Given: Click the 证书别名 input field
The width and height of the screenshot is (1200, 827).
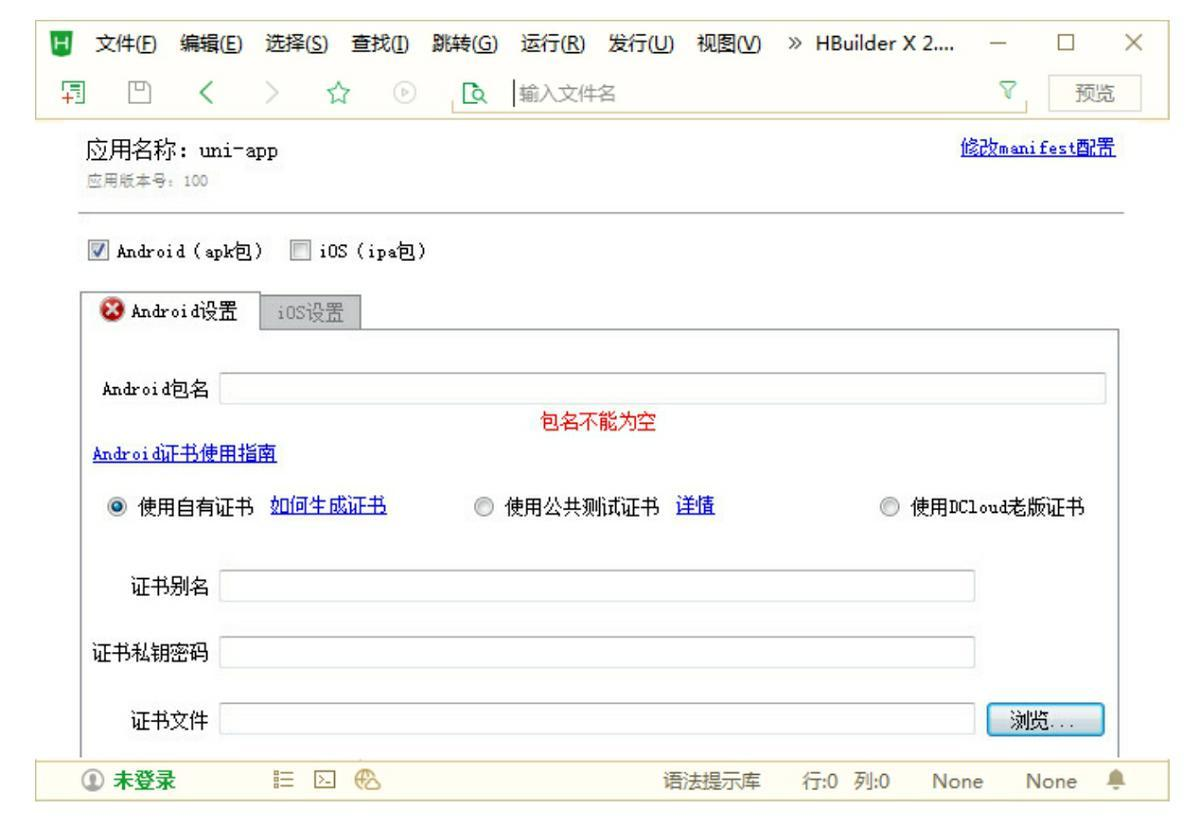Looking at the screenshot, I should [597, 586].
